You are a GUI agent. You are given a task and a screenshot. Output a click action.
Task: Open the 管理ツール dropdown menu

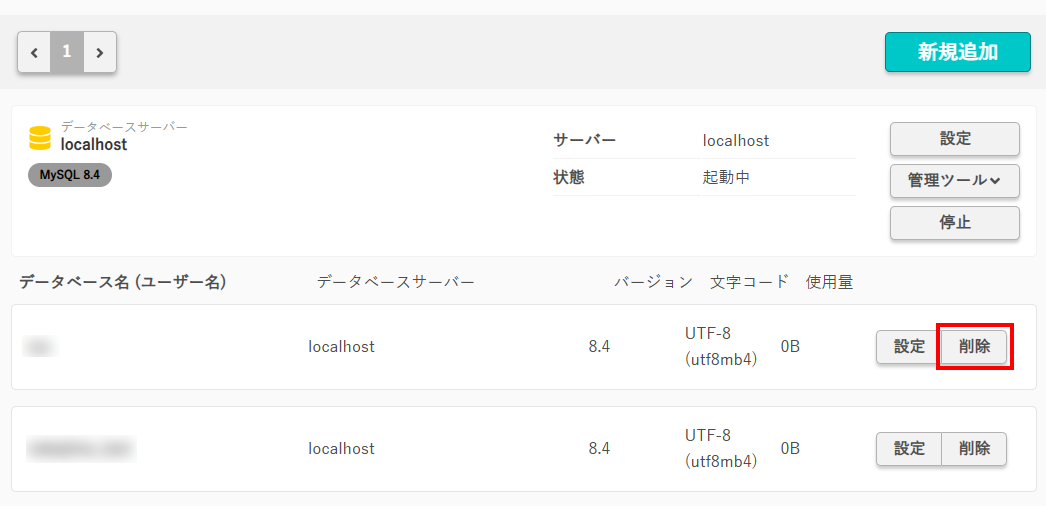954,181
